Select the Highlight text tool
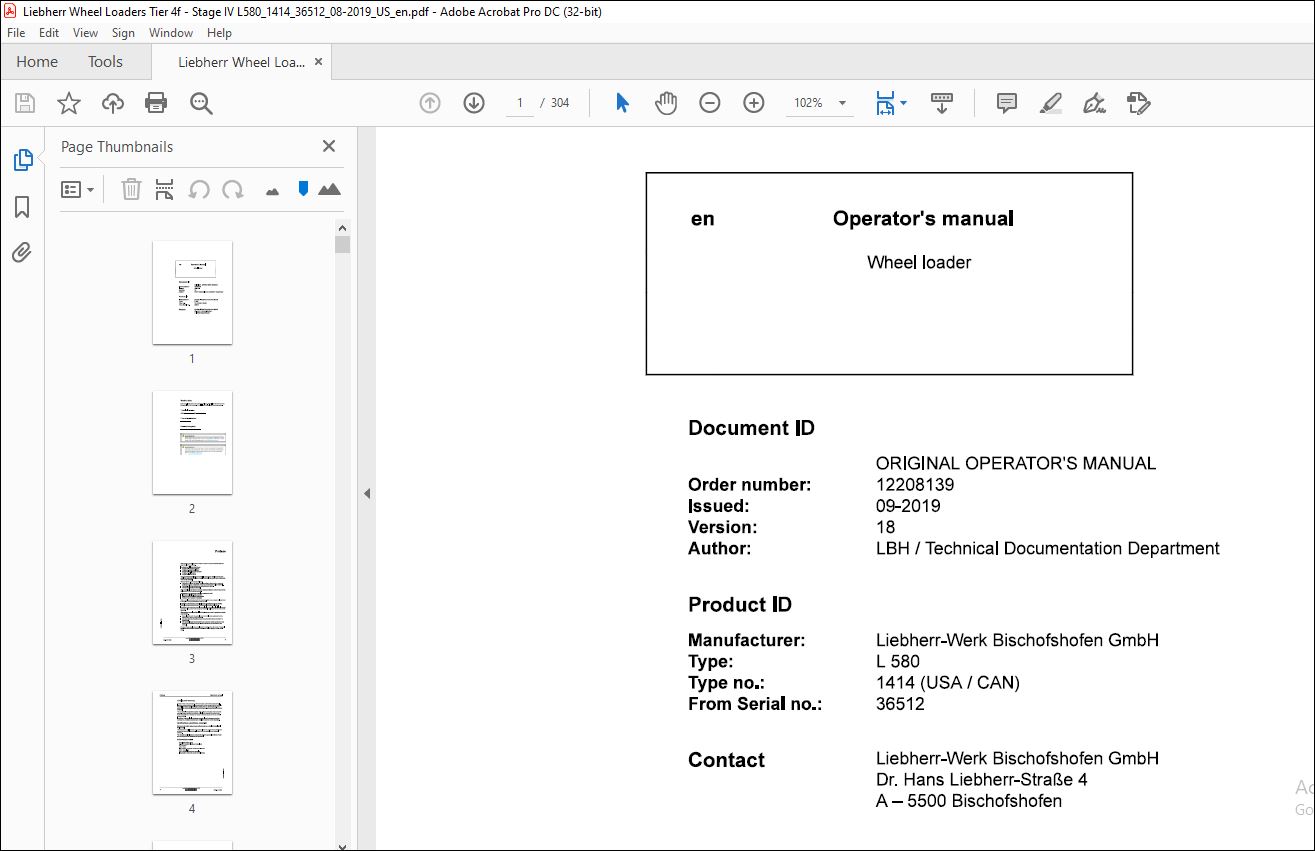The height and width of the screenshot is (851, 1315). pos(1050,103)
